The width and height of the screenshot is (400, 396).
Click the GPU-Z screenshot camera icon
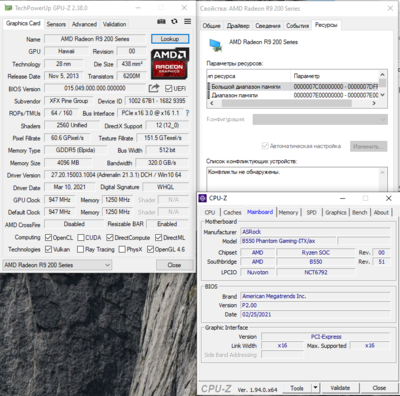[161, 22]
